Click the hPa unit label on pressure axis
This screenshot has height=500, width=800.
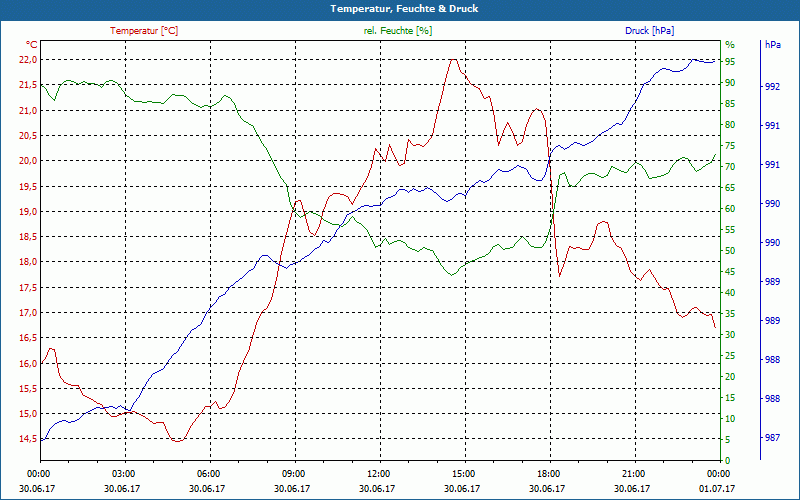click(x=772, y=44)
